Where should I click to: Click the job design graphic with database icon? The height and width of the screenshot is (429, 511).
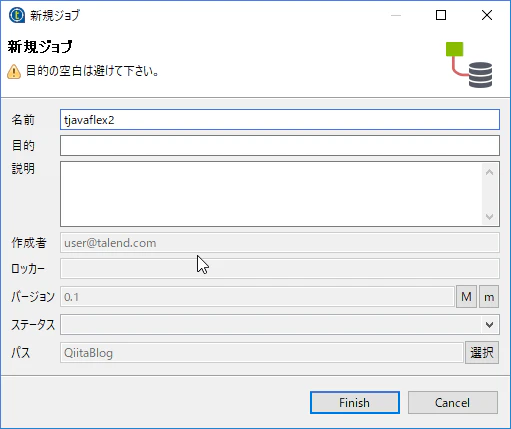pyautogui.click(x=469, y=65)
